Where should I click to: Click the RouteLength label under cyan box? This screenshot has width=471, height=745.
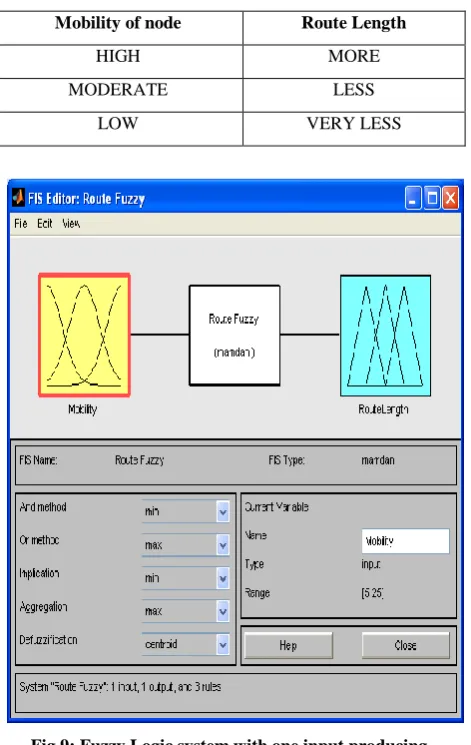tap(383, 409)
